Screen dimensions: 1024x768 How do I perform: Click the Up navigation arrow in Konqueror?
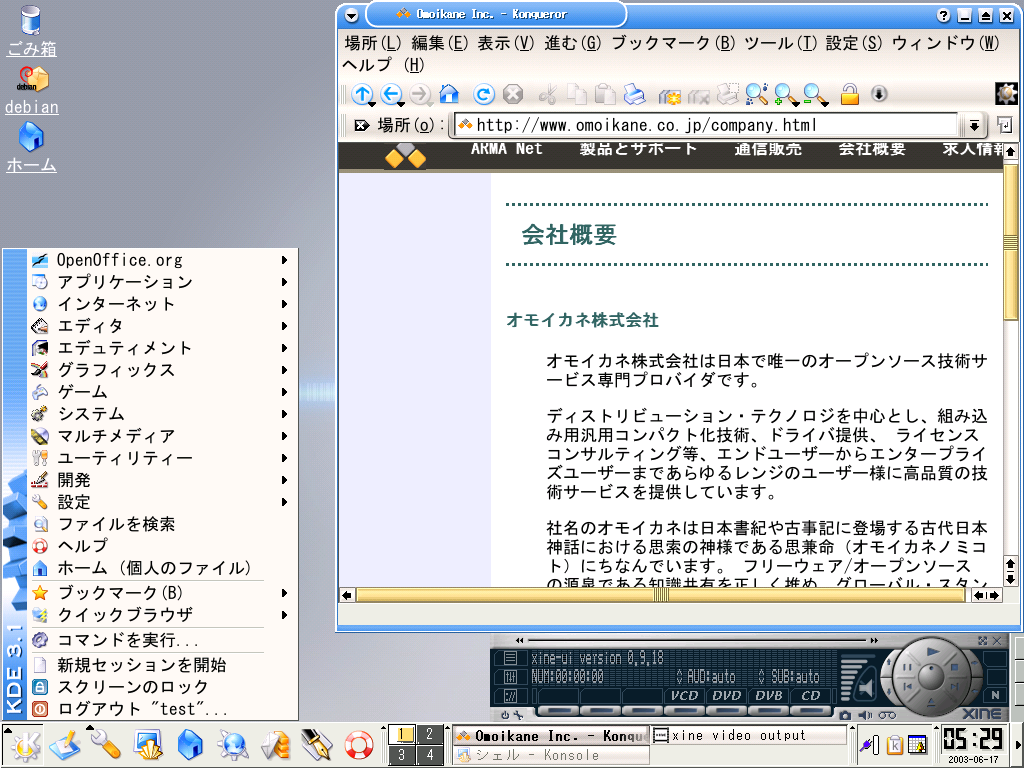tap(362, 95)
